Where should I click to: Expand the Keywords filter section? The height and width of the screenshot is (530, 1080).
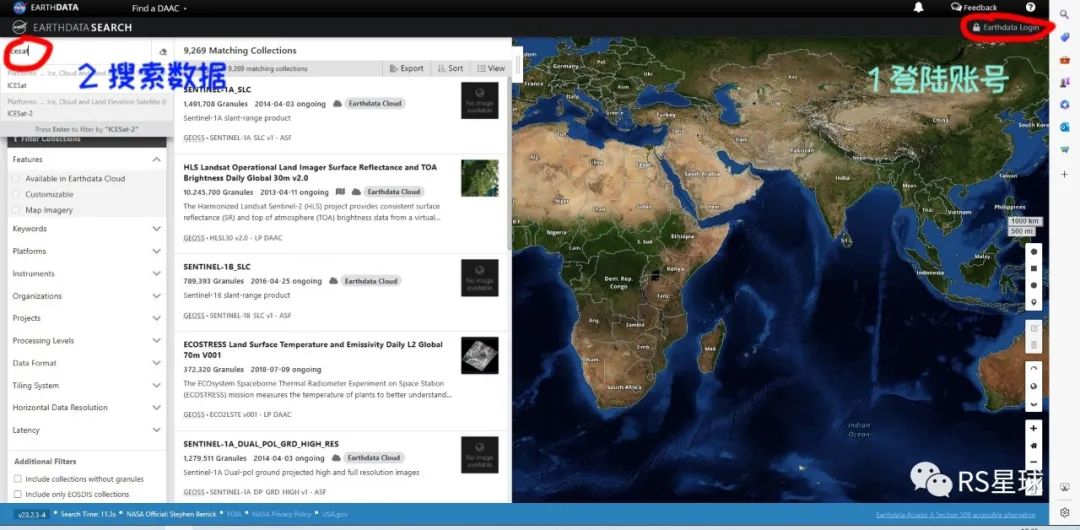pyautogui.click(x=87, y=229)
